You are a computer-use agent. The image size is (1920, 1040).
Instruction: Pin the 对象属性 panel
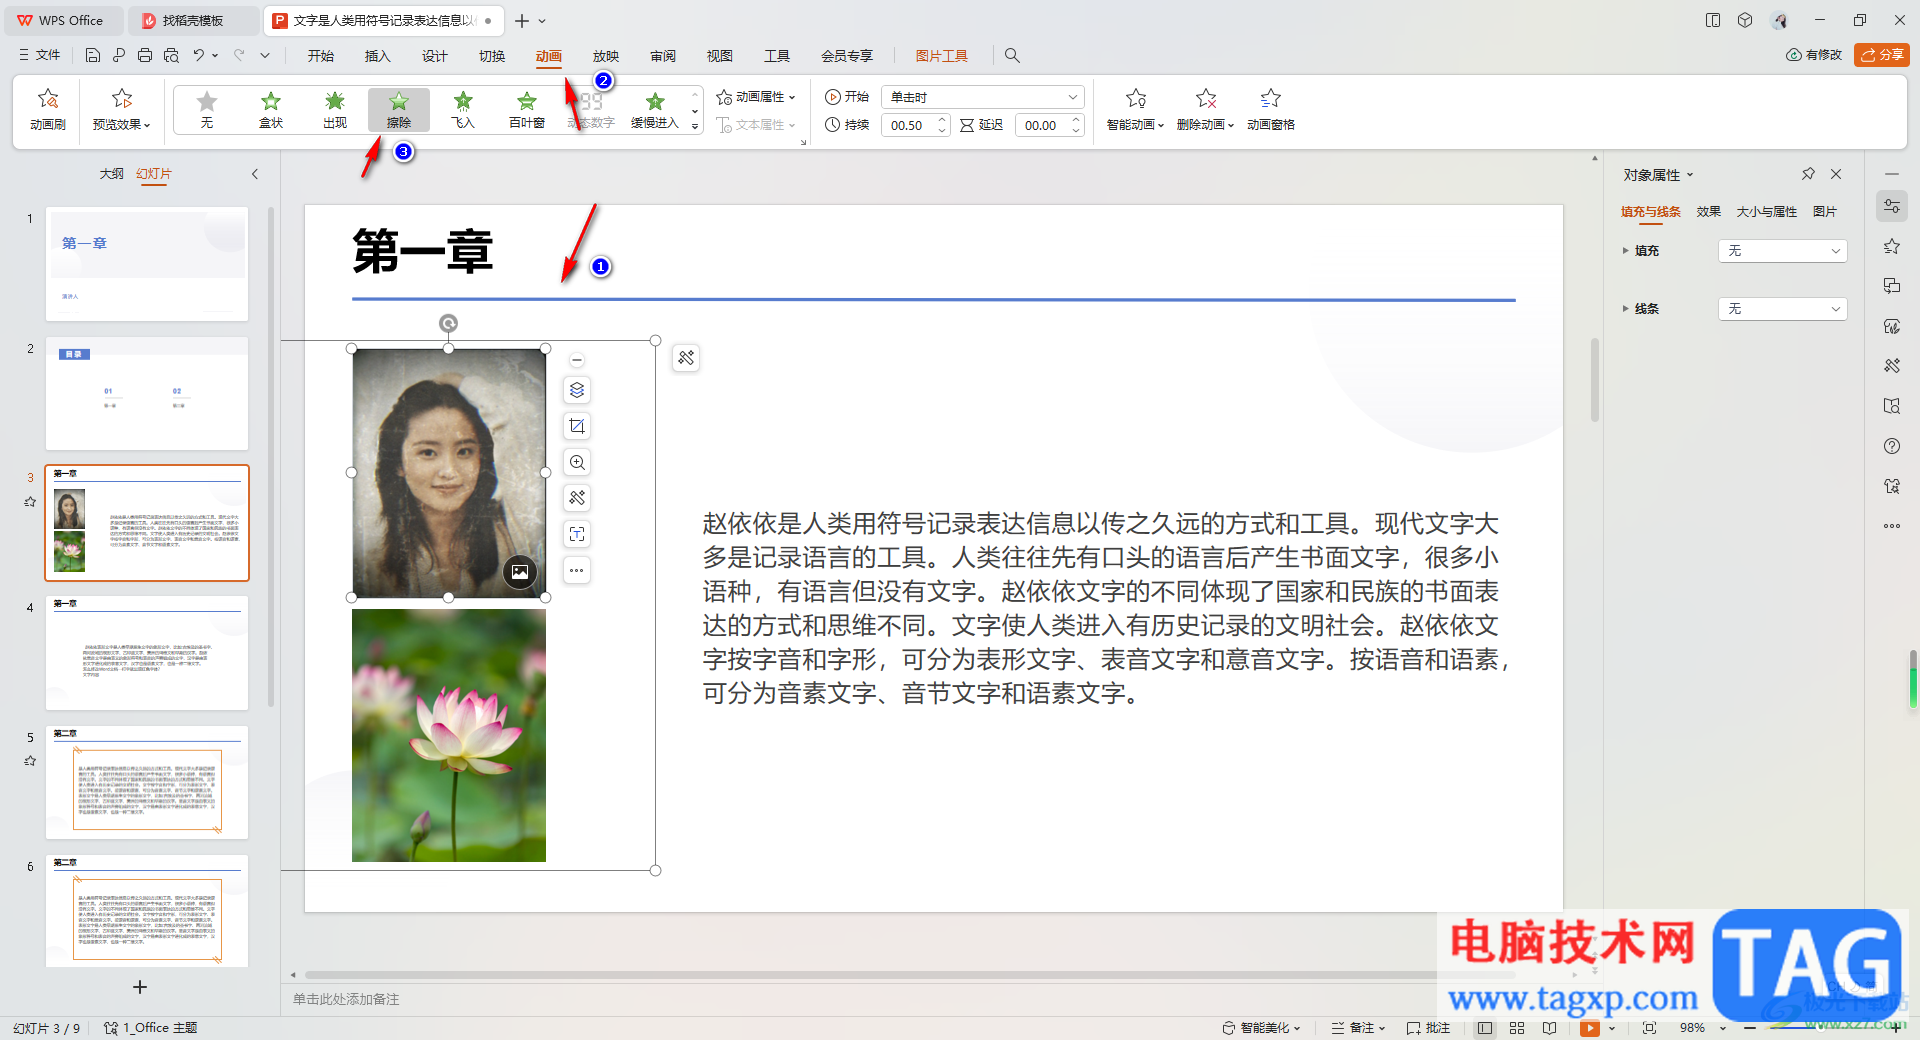point(1808,174)
